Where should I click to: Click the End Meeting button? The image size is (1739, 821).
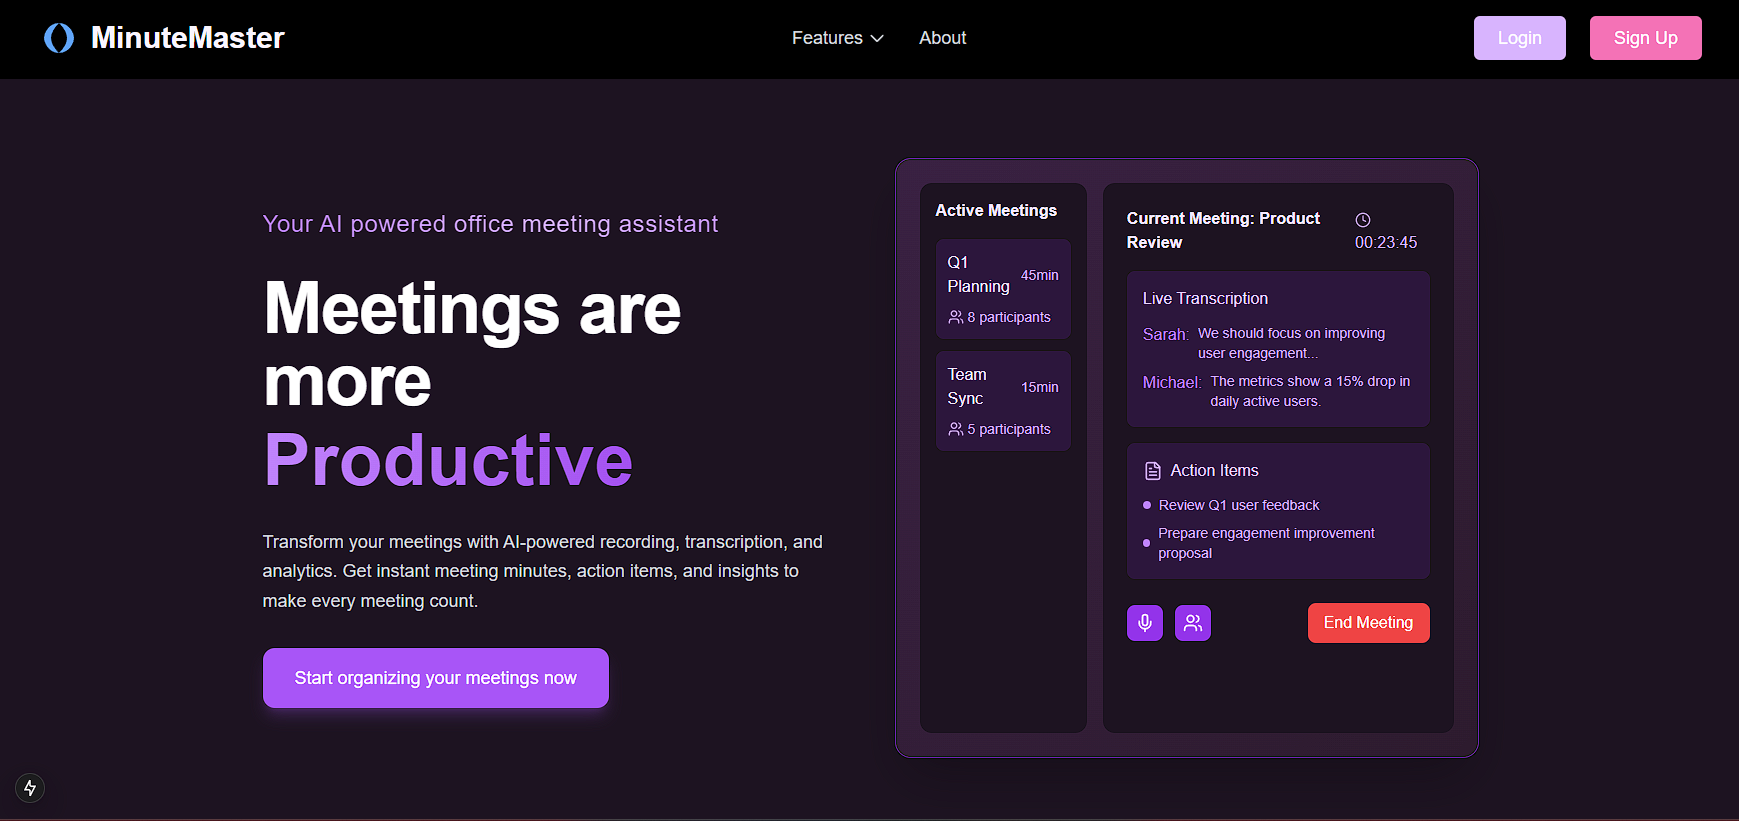click(x=1368, y=623)
